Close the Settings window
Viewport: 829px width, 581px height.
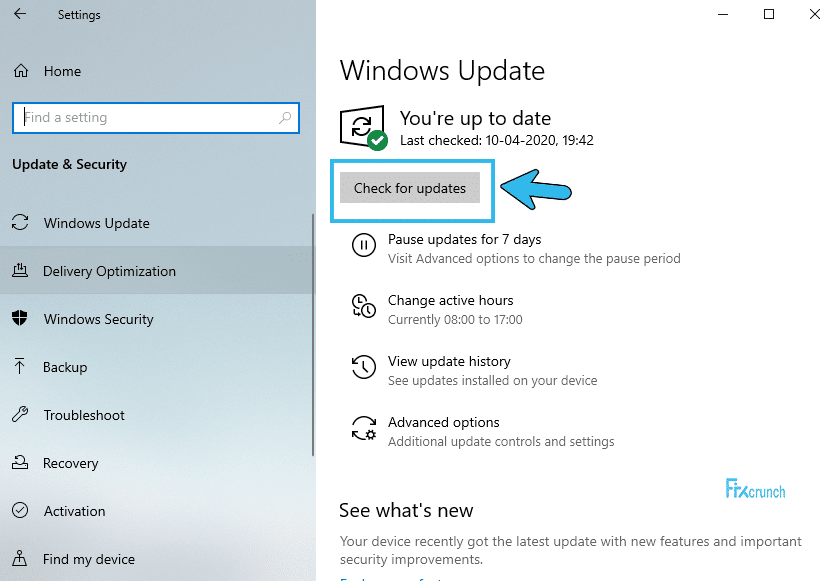tap(815, 14)
